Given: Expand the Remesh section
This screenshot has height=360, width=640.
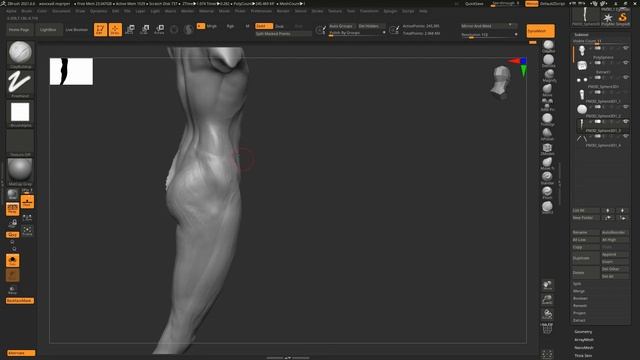Looking at the screenshot, I should pos(580,306).
